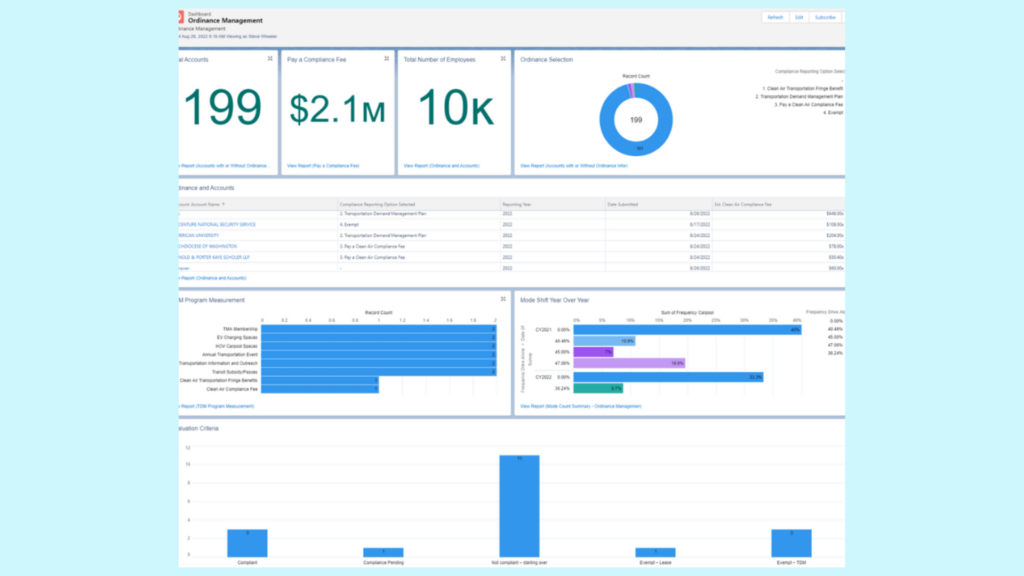The width and height of the screenshot is (1024, 576).
Task: Click the Edit button
Action: coord(799,17)
